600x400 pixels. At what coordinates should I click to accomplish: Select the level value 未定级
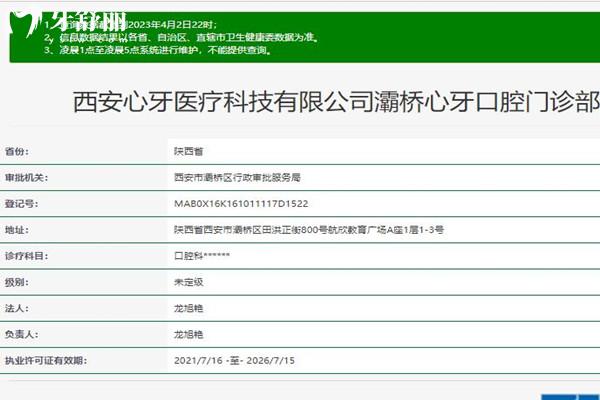(x=189, y=282)
